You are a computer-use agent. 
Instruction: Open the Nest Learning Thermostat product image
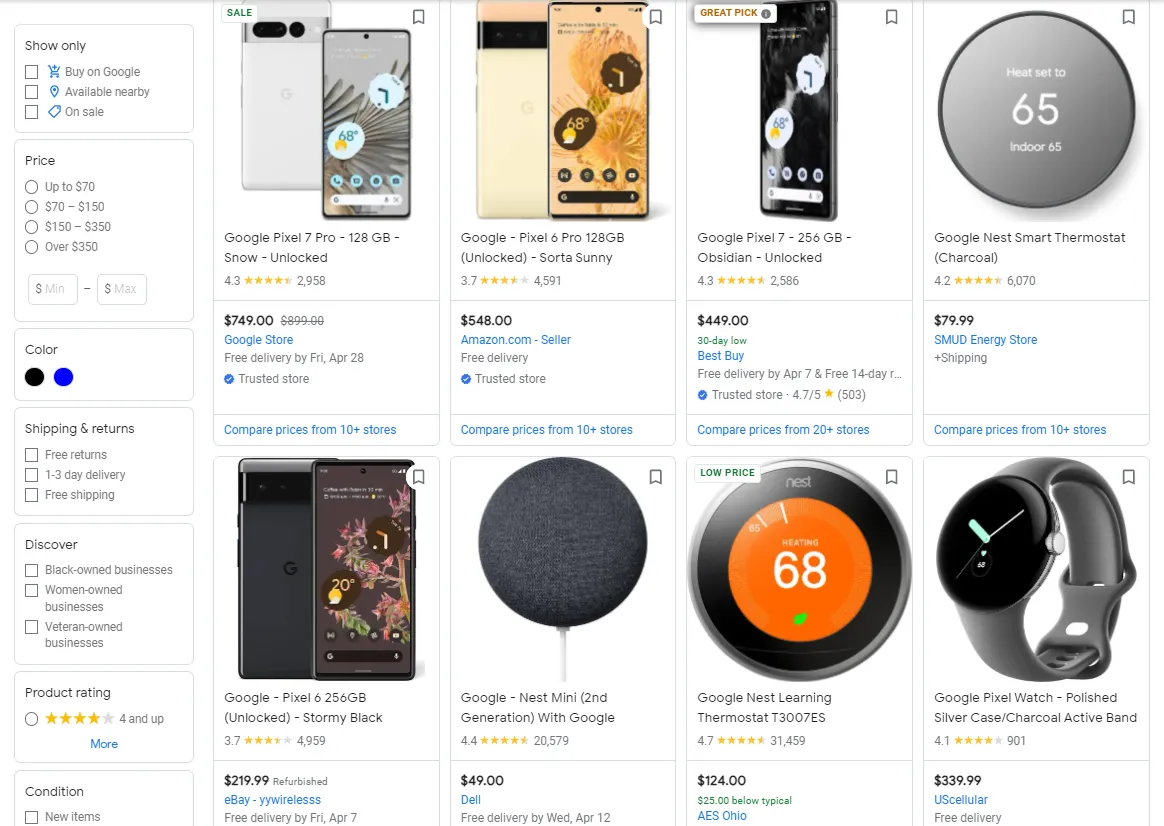click(x=800, y=569)
